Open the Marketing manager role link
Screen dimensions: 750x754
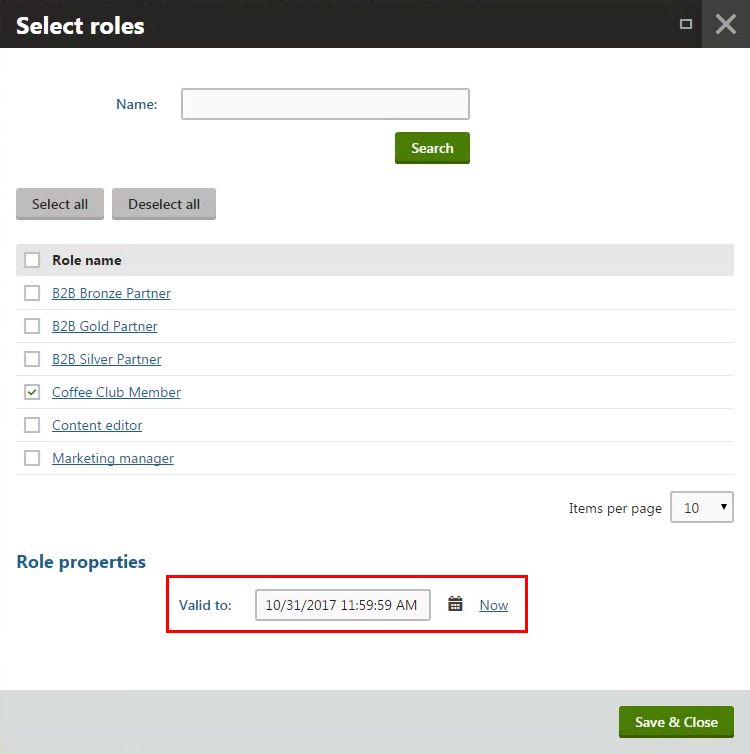[x=113, y=458]
